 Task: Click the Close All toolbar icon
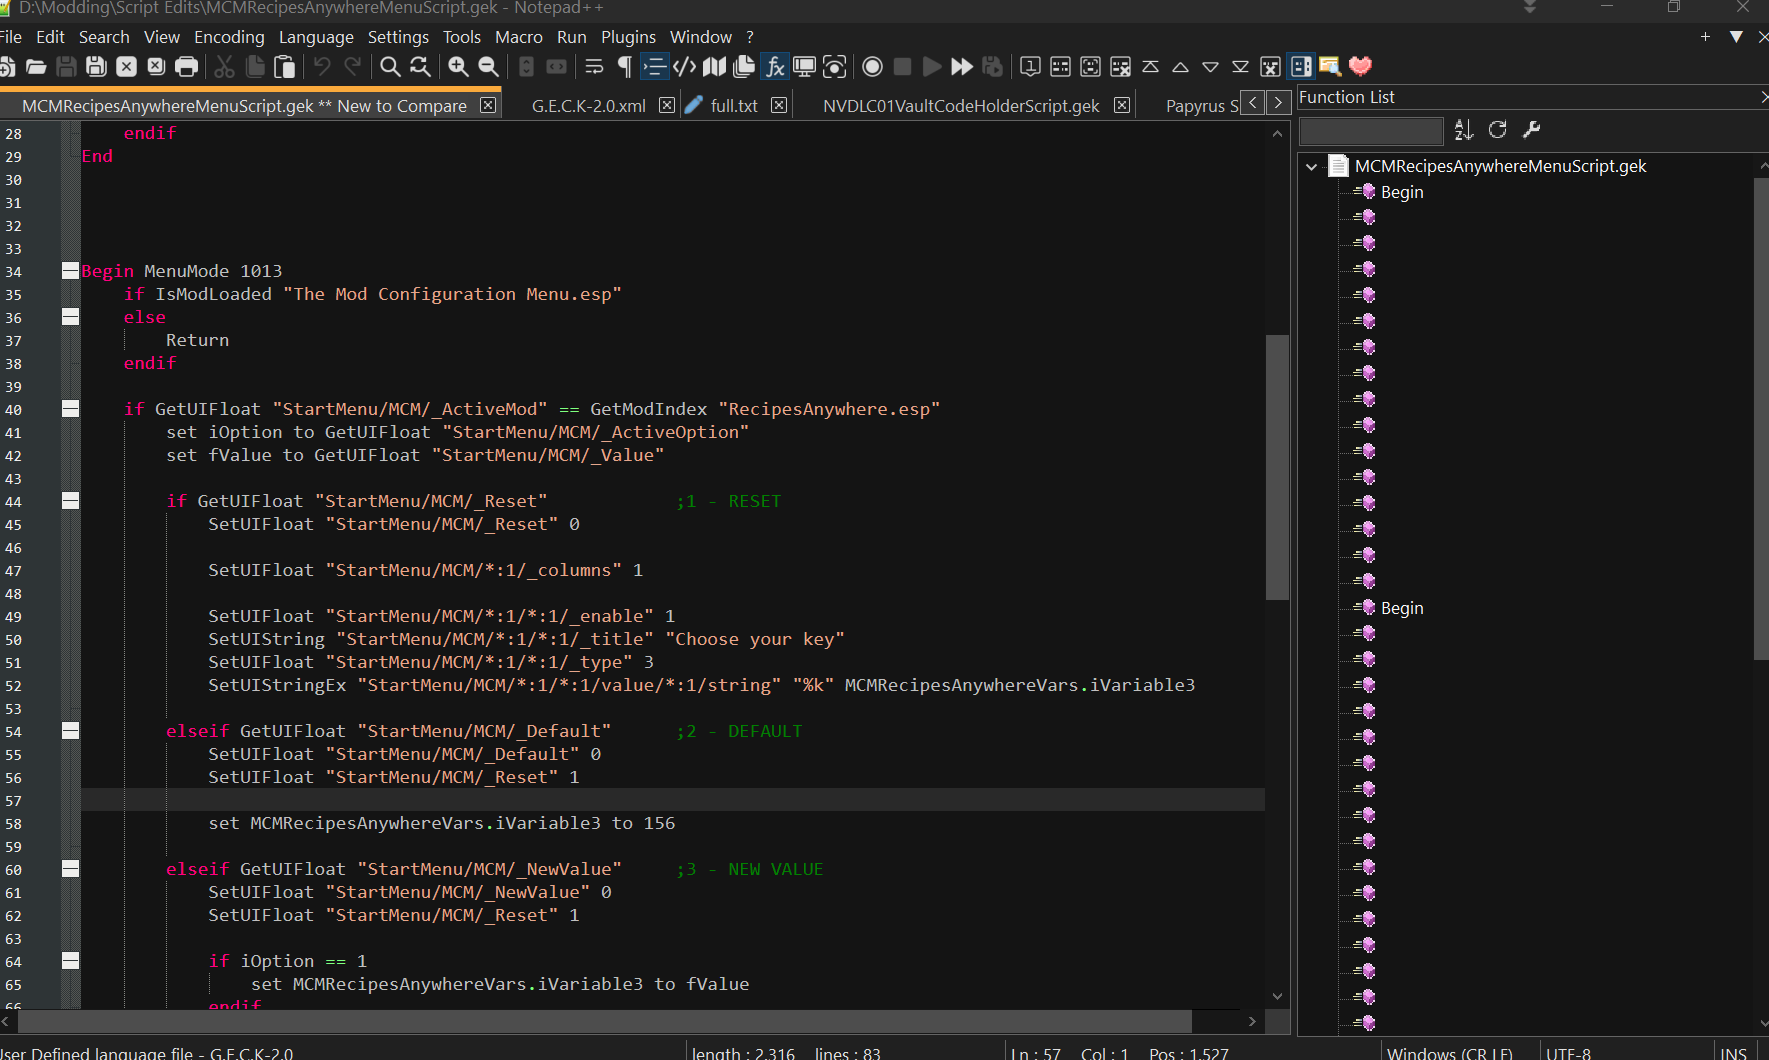click(156, 67)
